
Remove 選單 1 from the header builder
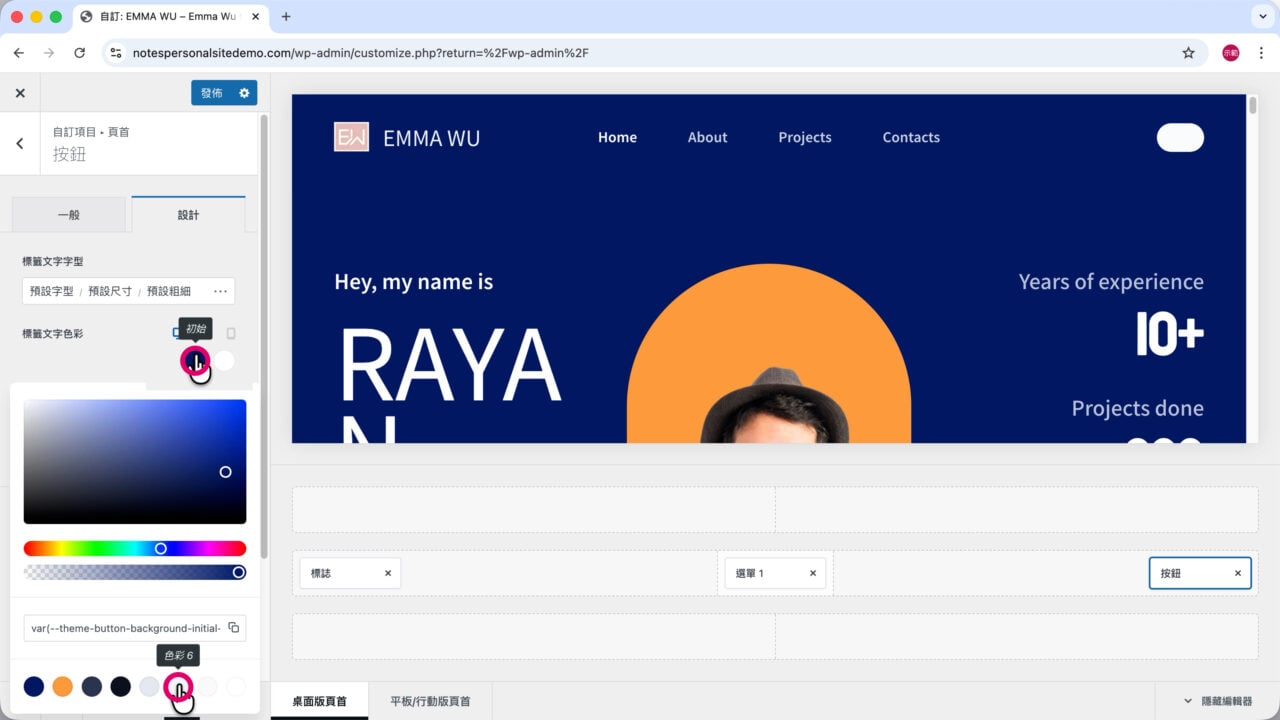click(813, 573)
